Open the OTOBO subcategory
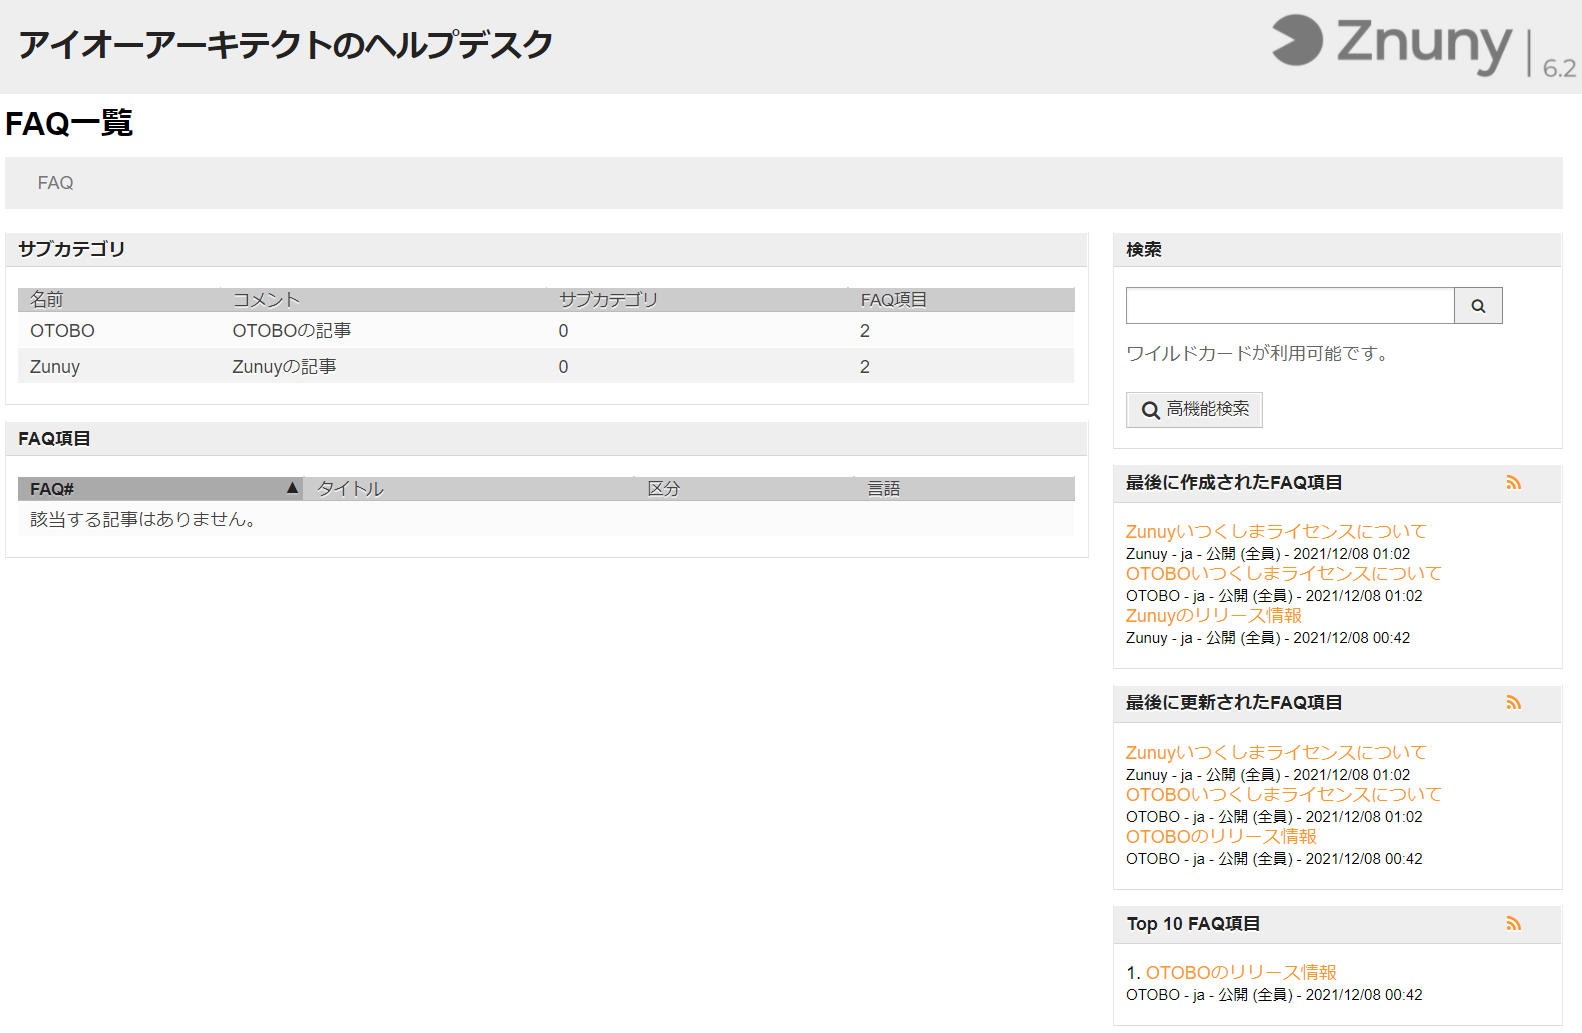 62,331
